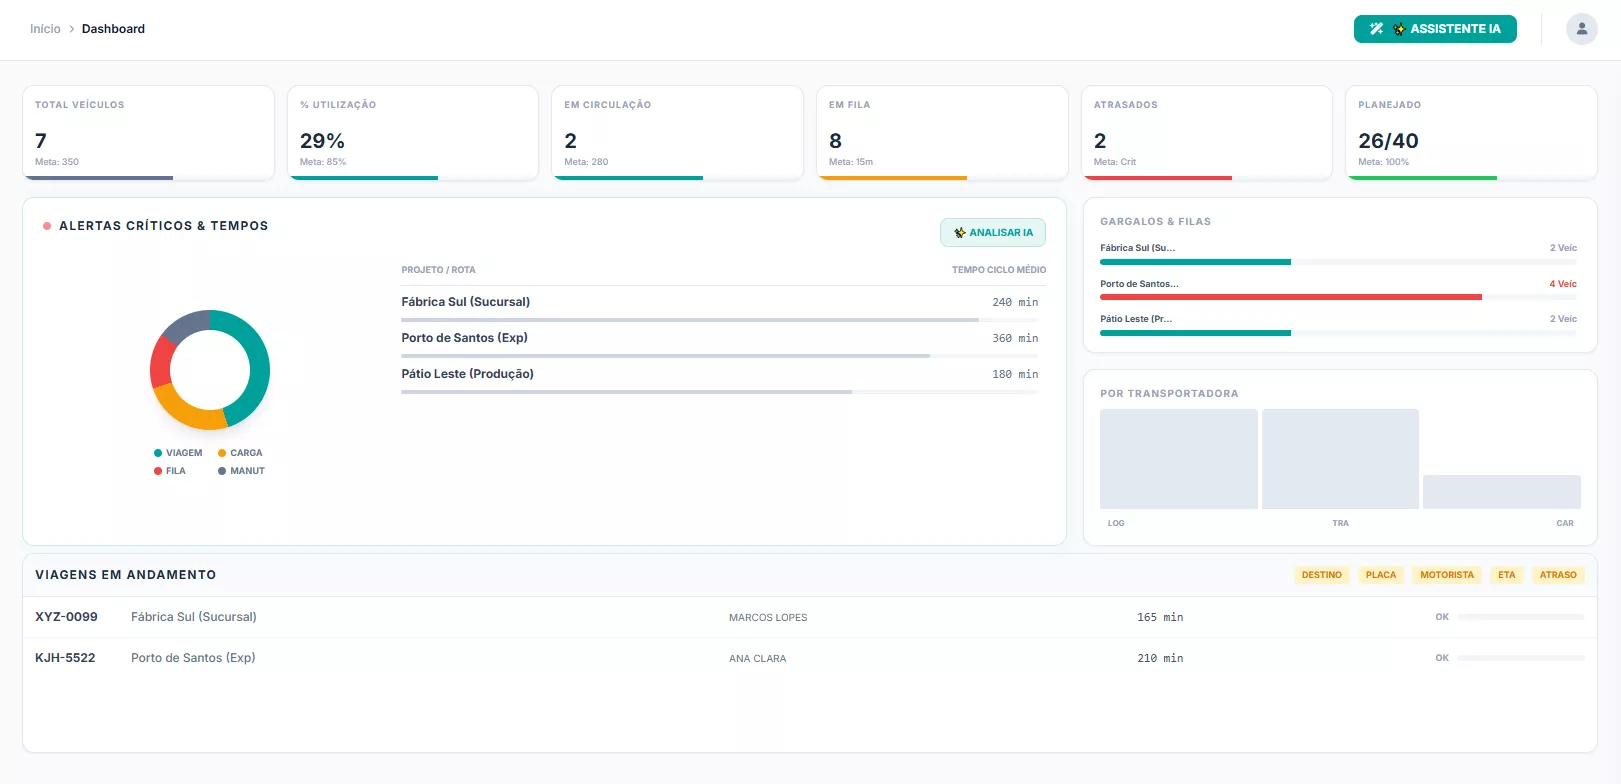Open the Atrasados KPI card
This screenshot has width=1621, height=784.
[x=1206, y=132]
